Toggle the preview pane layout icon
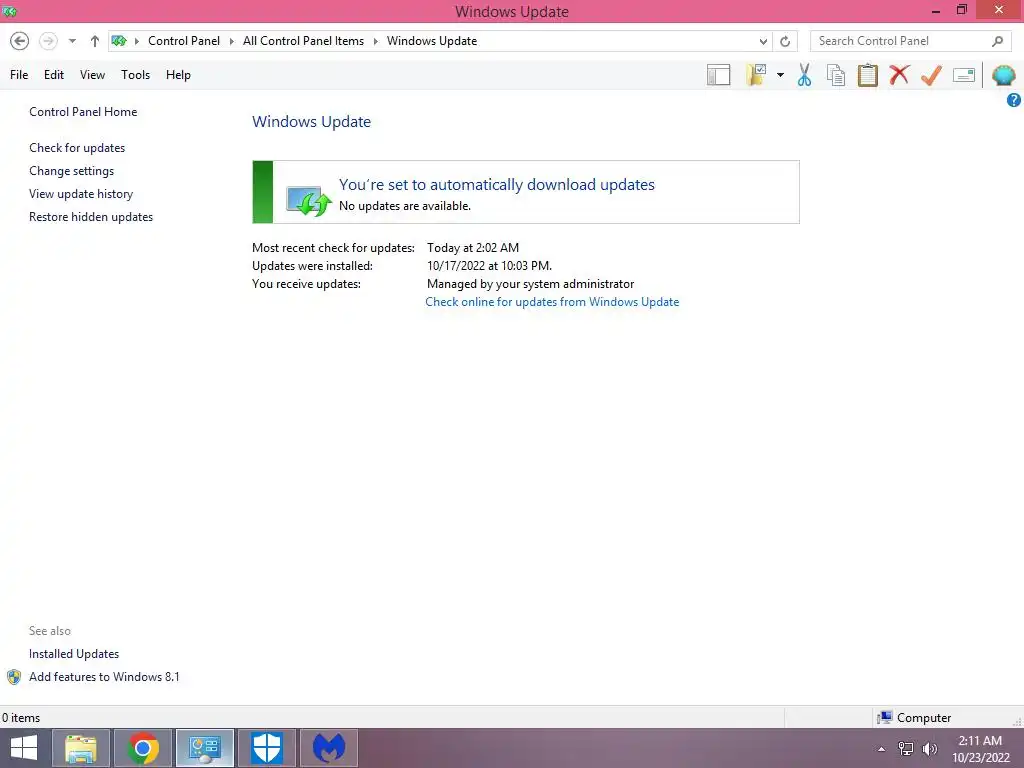This screenshot has height=768, width=1024. 718,75
